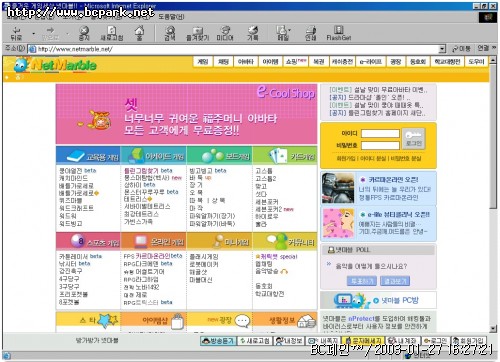Click the 카르마온라인 soldier thumbnail
500x362 pixels.
[338, 188]
